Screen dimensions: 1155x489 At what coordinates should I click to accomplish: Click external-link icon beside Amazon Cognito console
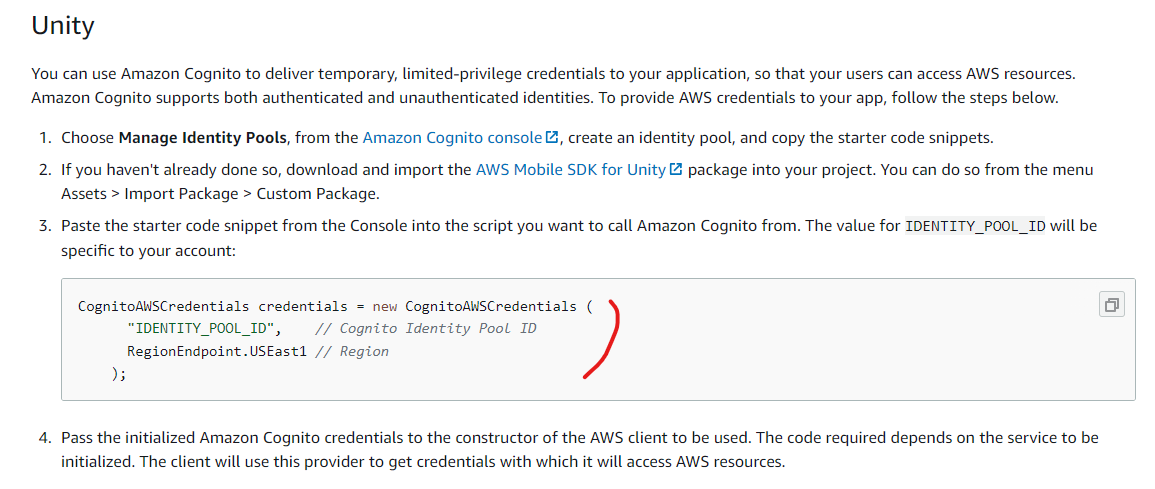coord(552,137)
